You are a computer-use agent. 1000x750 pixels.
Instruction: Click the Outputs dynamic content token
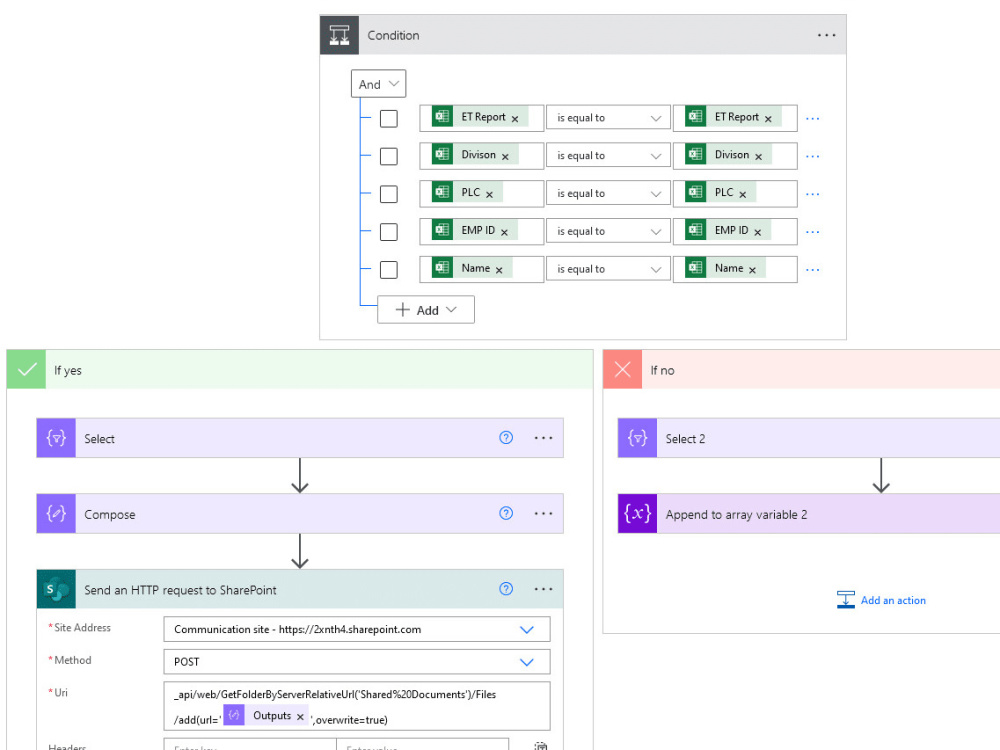(265, 716)
